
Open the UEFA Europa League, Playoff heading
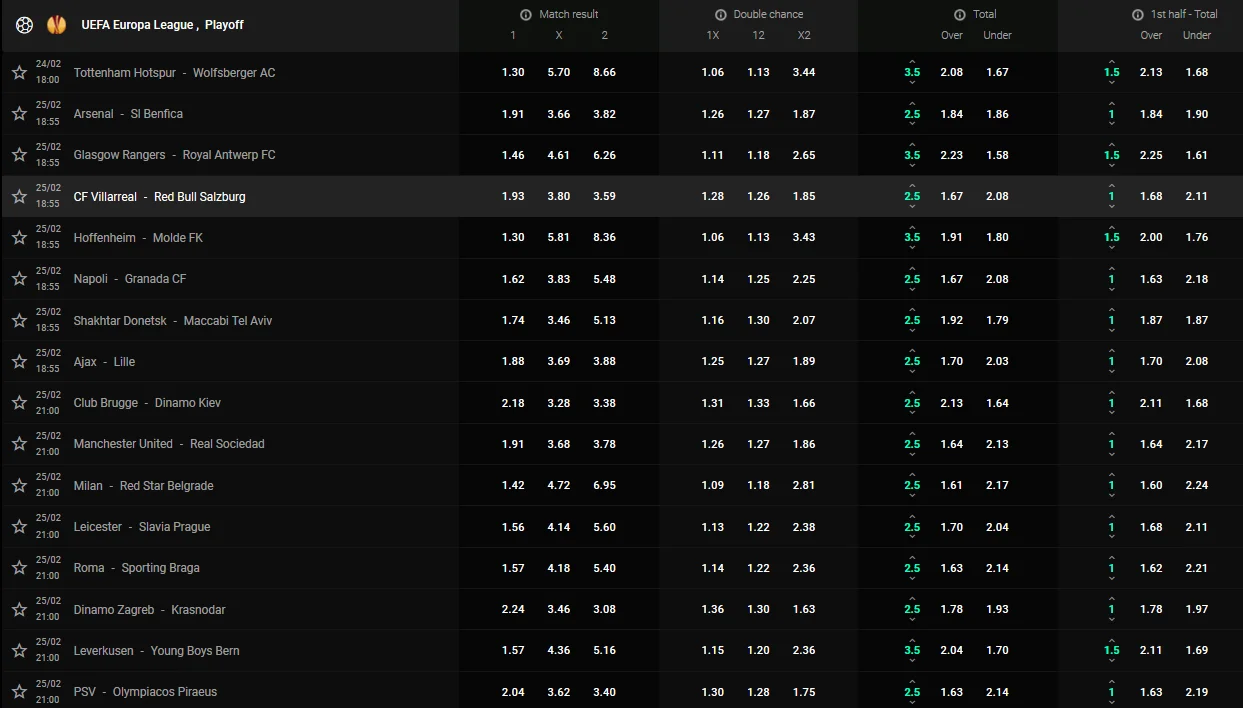click(162, 25)
